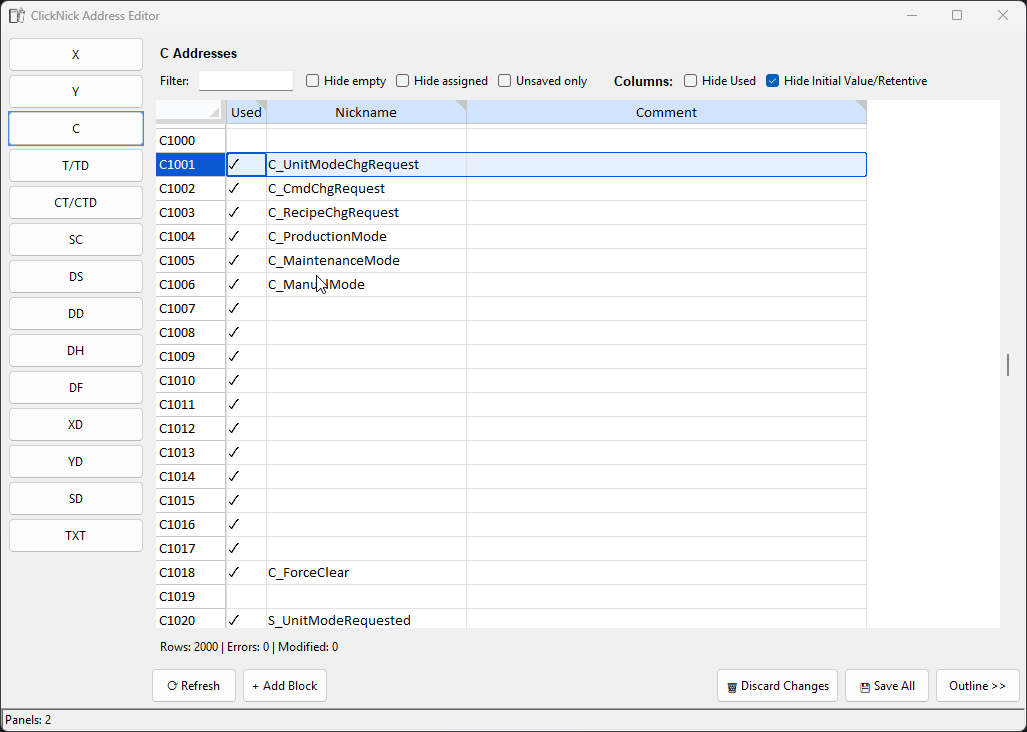Select row header C1015
Image resolution: width=1027 pixels, height=732 pixels.
click(191, 500)
